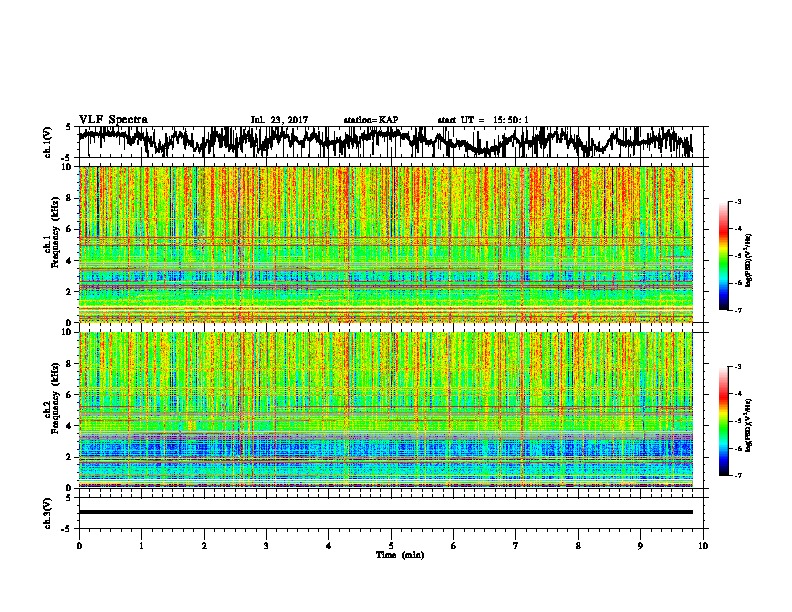Click the "8" frequency tick of ch.1 spectrogram

(x=70, y=198)
